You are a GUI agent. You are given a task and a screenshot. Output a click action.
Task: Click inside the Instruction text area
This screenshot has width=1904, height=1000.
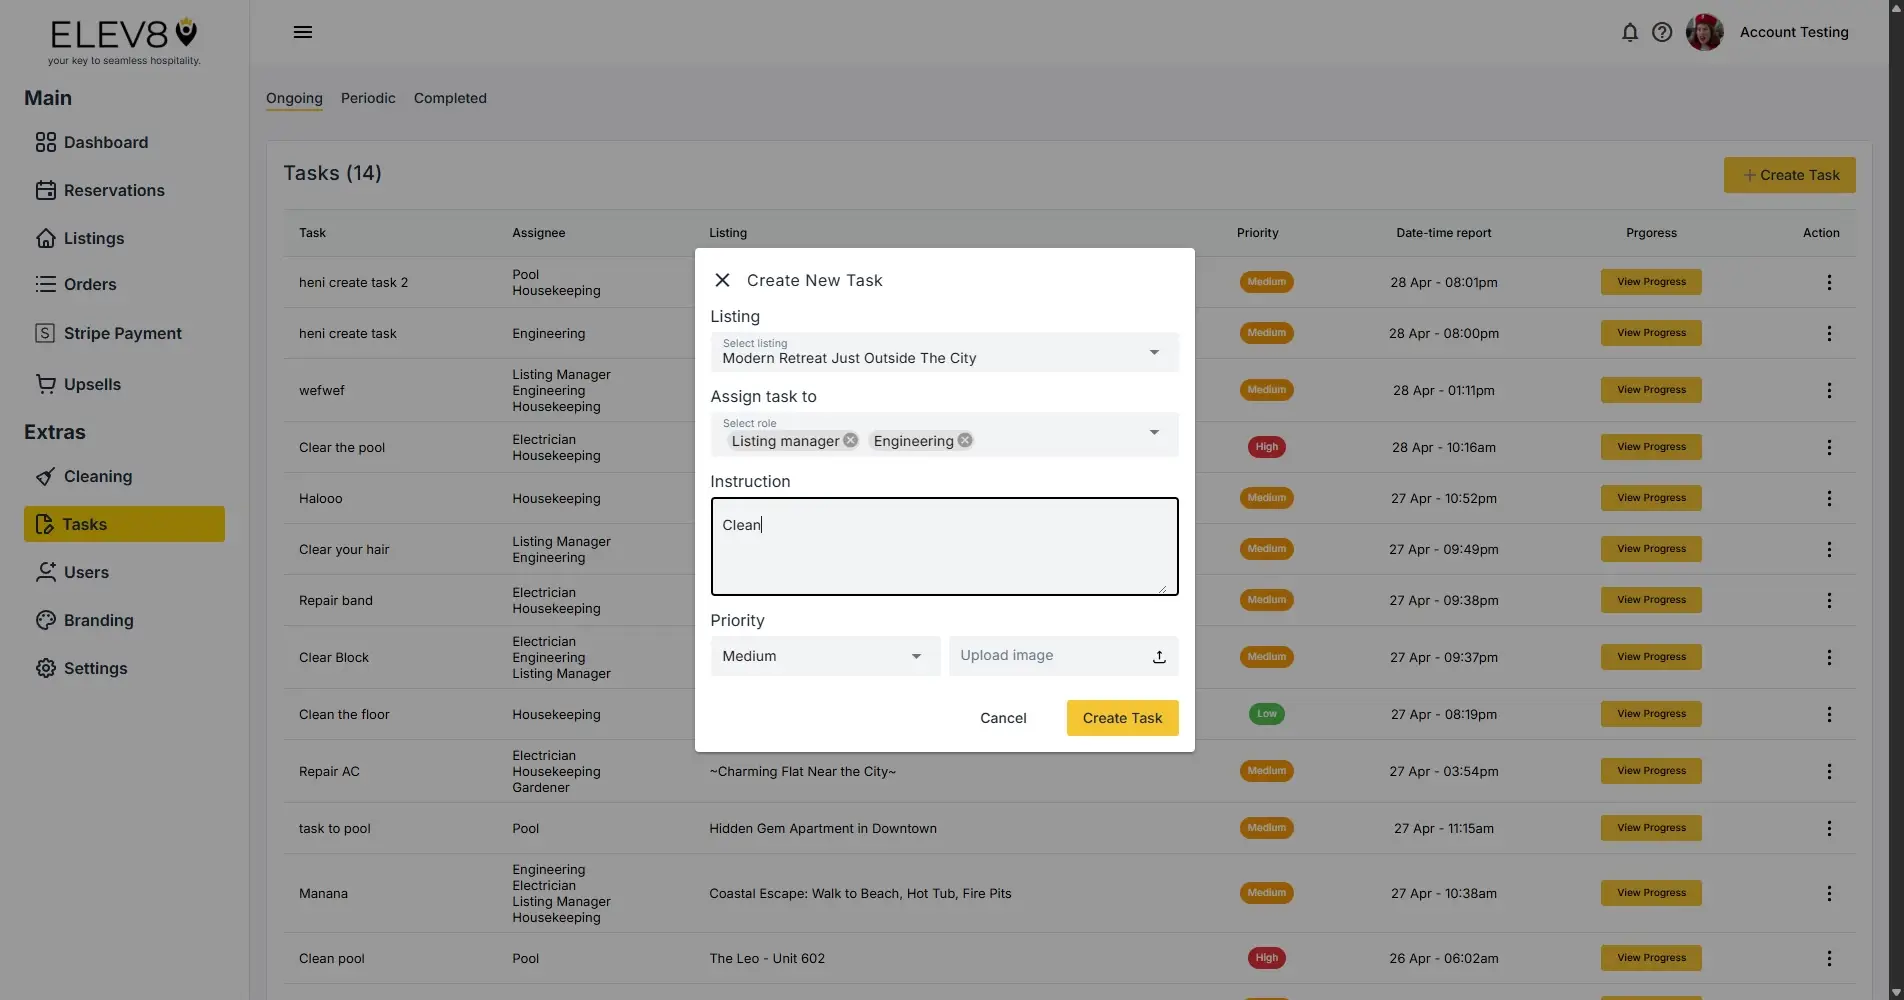(943, 546)
